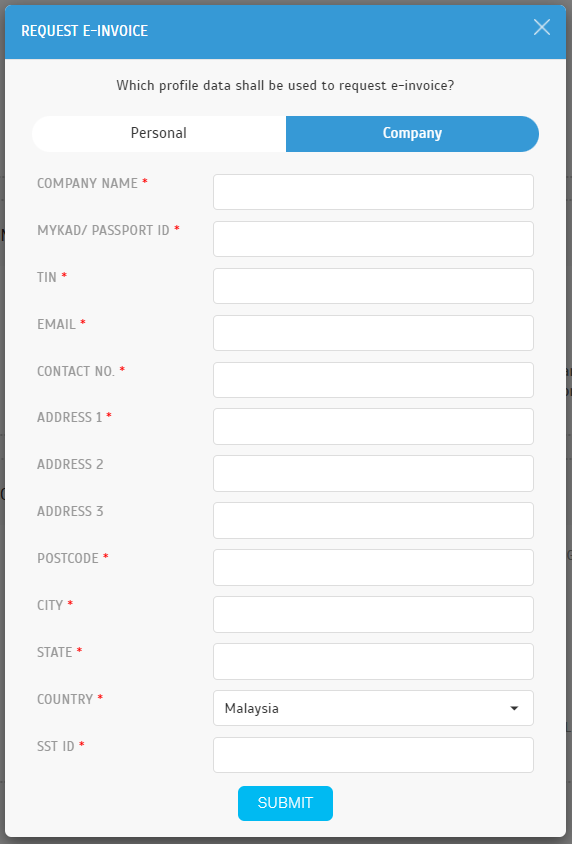Click the Address 2 input box
This screenshot has width=572, height=844.
click(373, 473)
